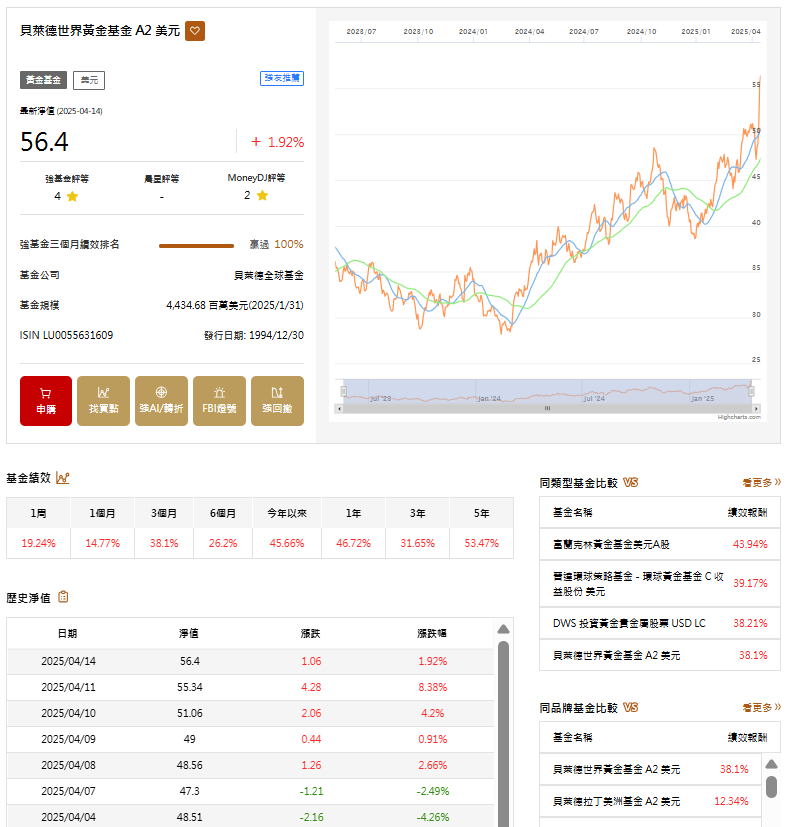Select the 6個月 performance column
The width and height of the screenshot is (788, 827).
point(223,513)
